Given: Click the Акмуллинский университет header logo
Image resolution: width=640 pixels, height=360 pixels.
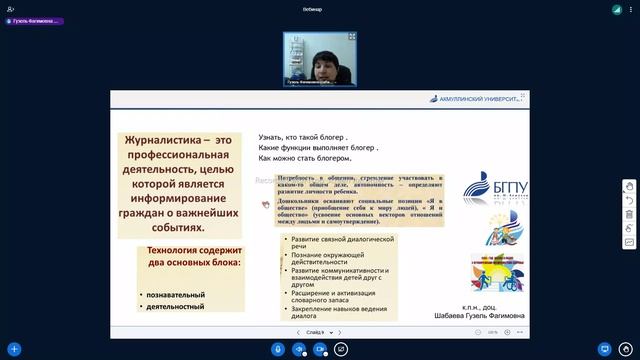Looking at the screenshot, I should 476,99.
